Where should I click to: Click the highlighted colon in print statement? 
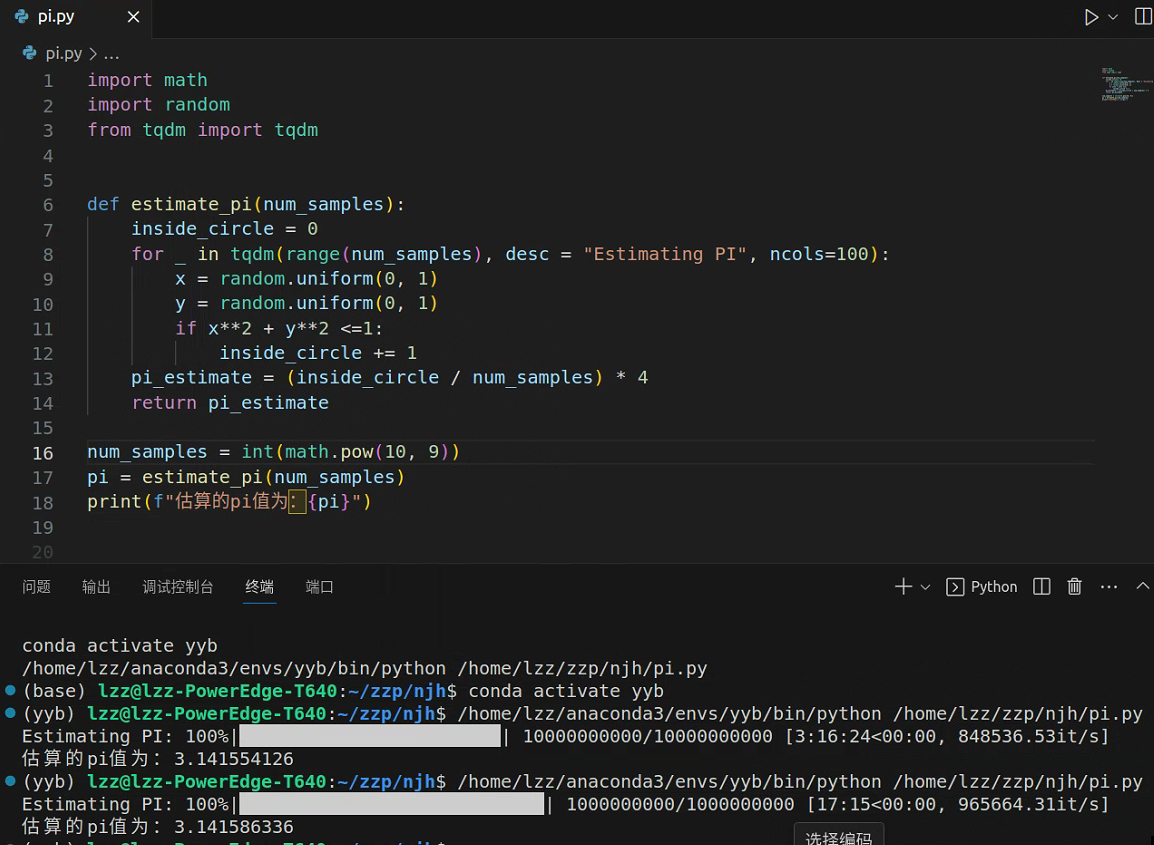297,502
